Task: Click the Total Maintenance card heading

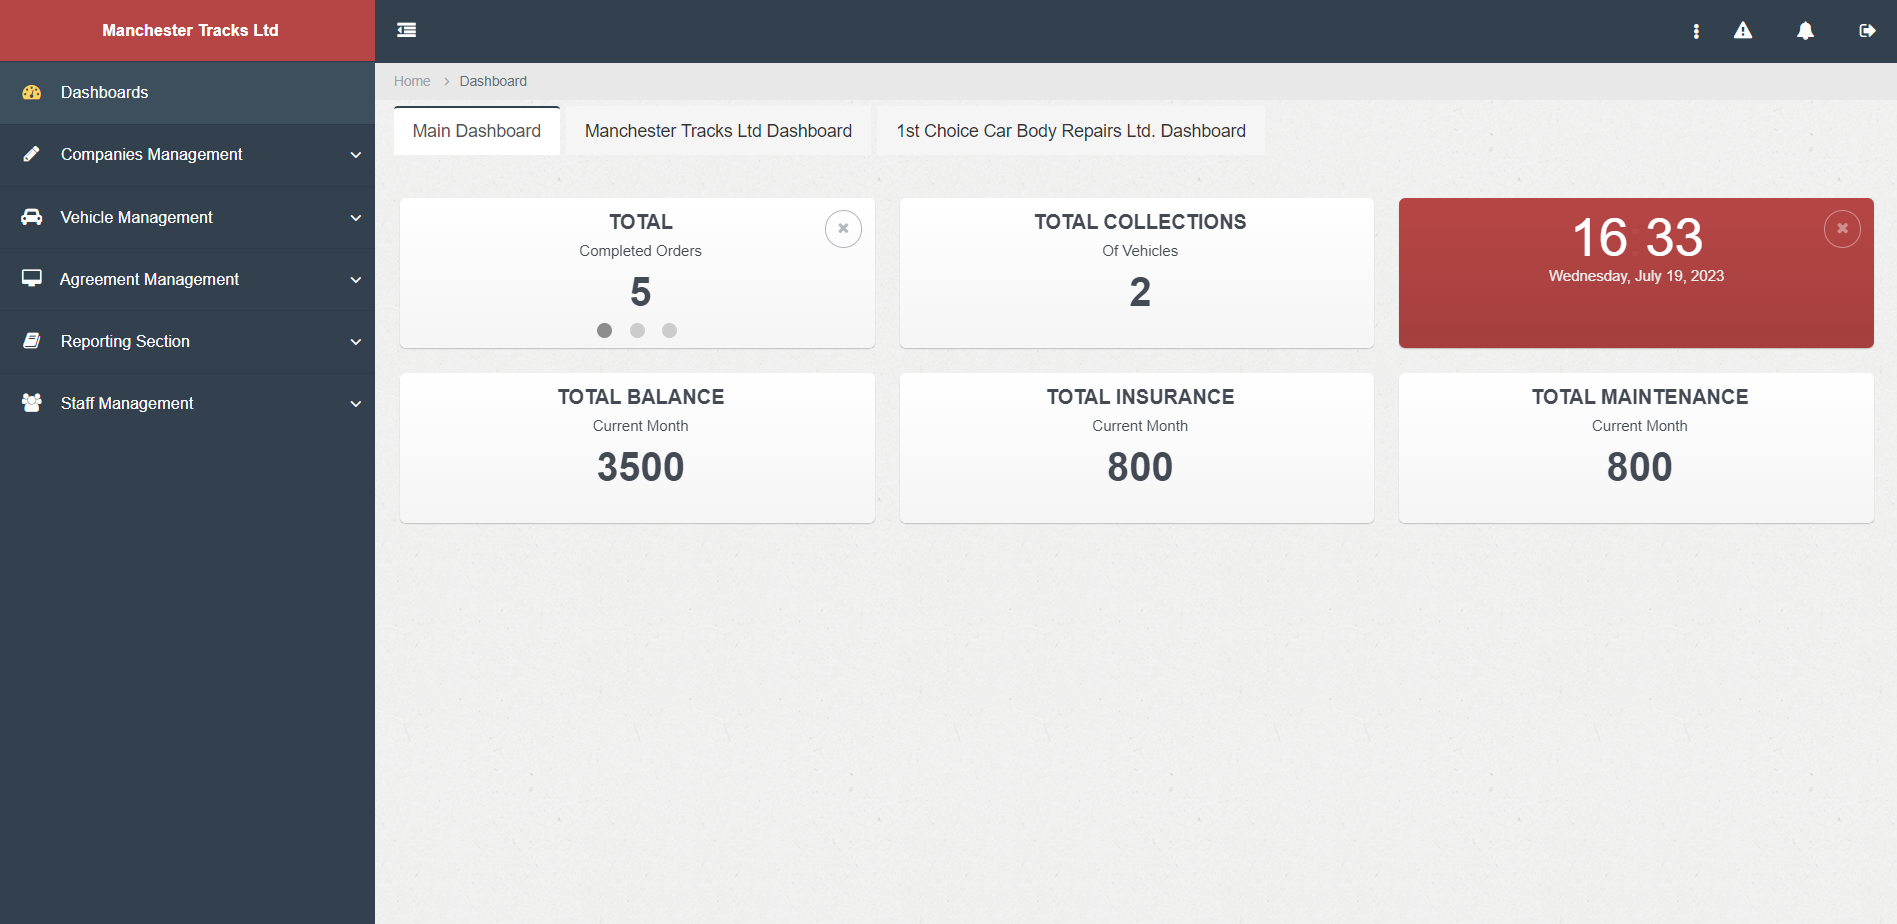Action: [x=1640, y=397]
